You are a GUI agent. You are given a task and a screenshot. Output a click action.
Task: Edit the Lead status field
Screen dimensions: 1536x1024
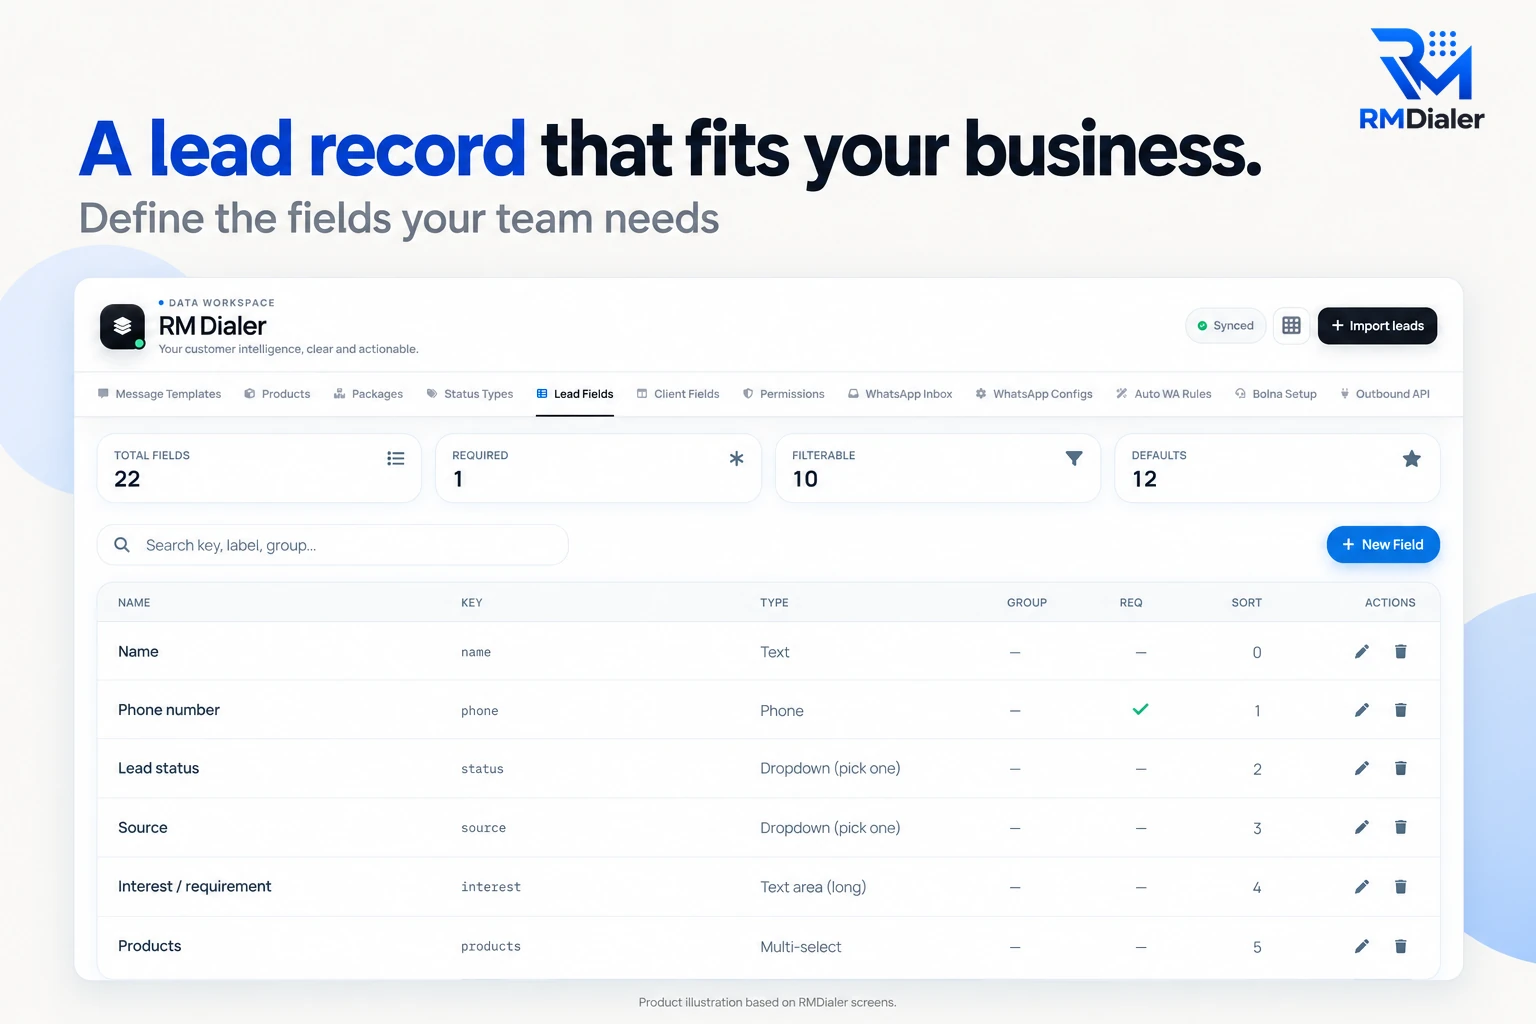pyautogui.click(x=1361, y=768)
